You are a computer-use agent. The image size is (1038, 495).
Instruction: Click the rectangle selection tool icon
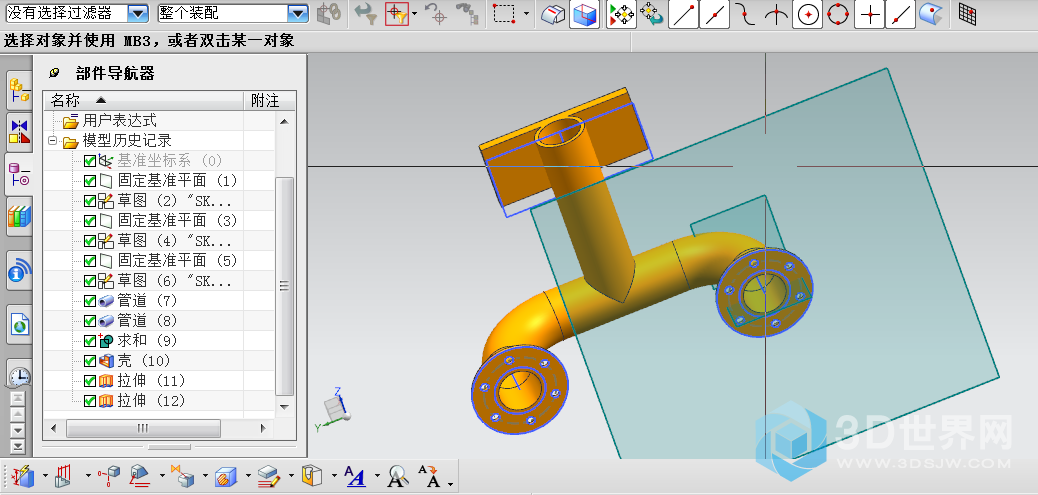click(505, 14)
